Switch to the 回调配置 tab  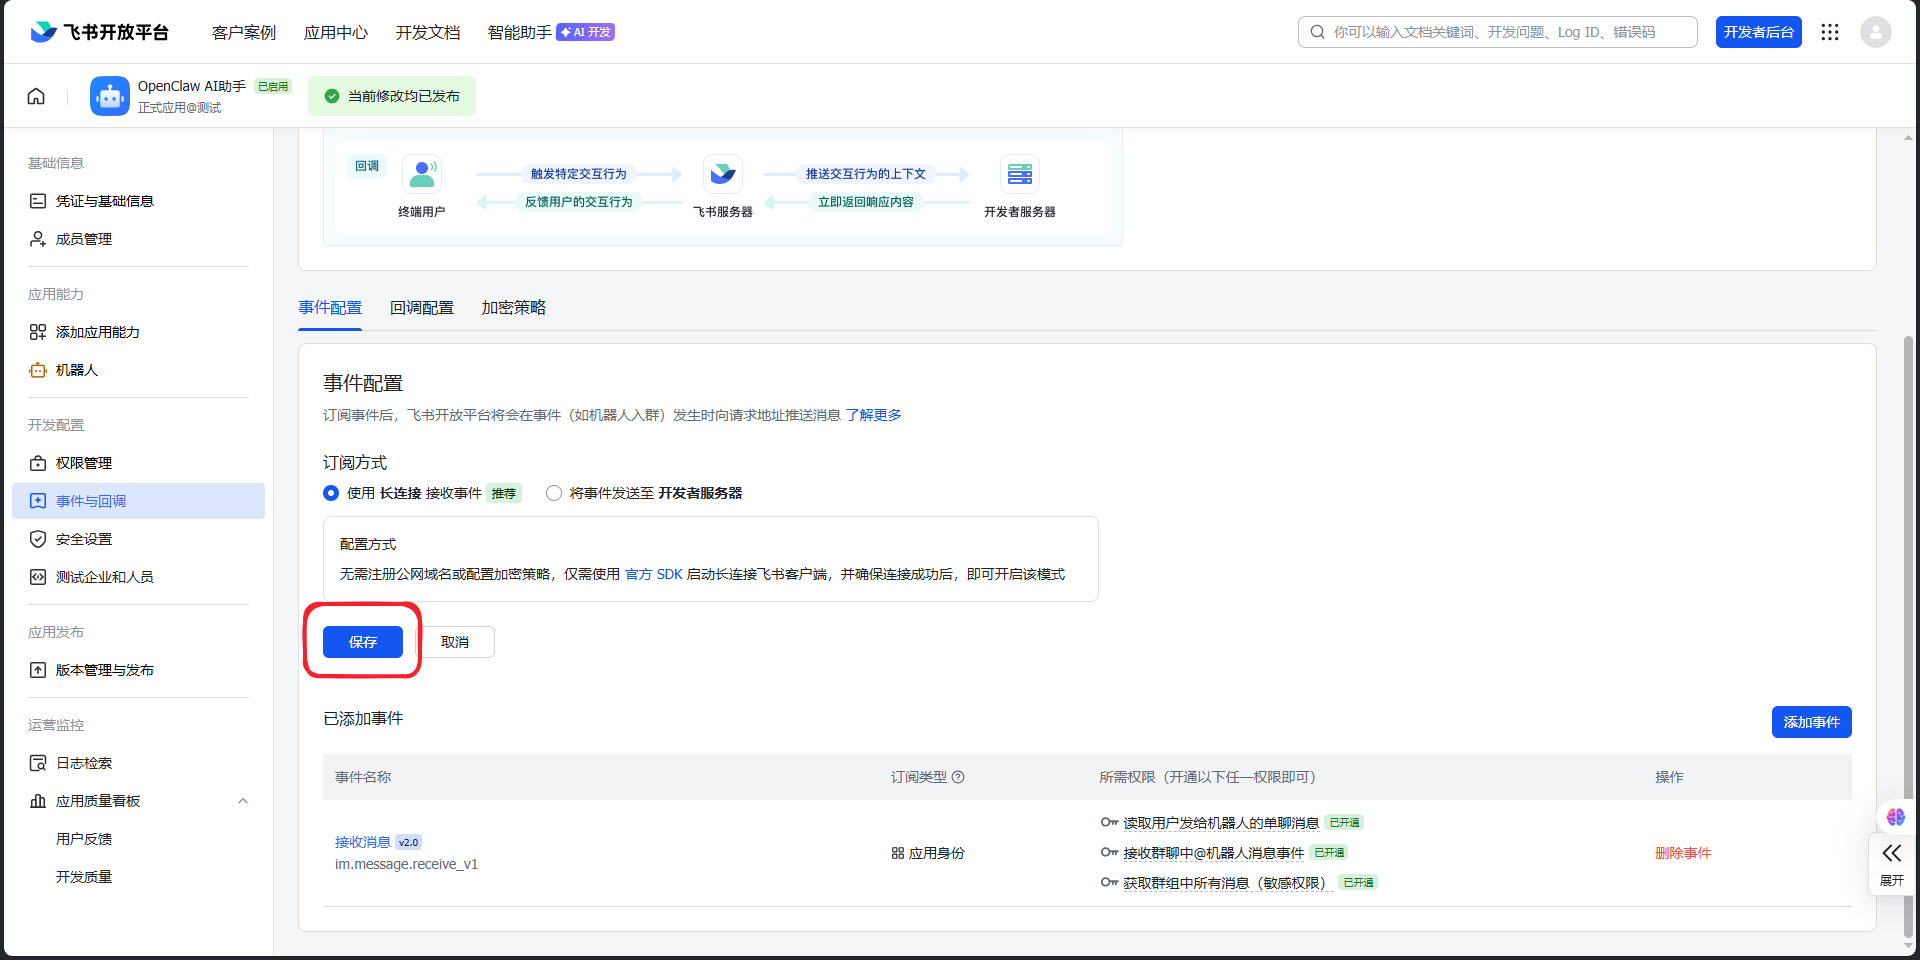click(422, 308)
